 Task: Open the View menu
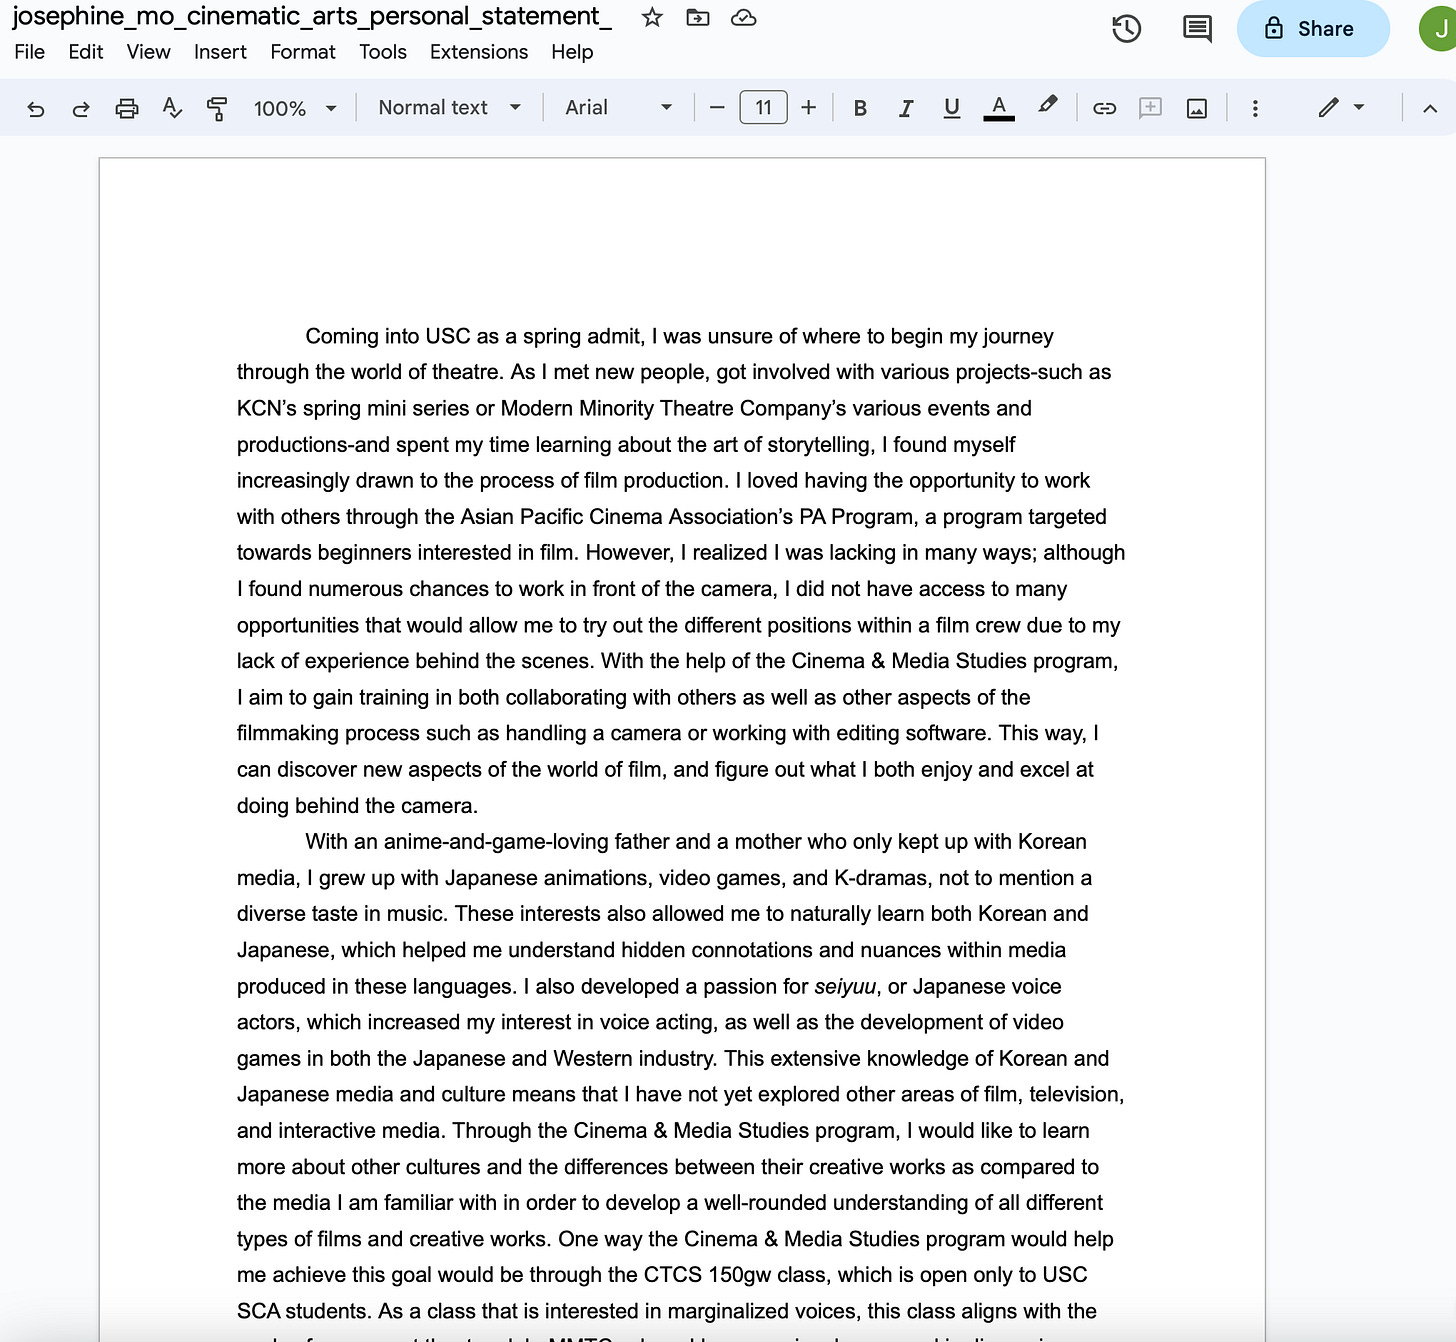(148, 52)
